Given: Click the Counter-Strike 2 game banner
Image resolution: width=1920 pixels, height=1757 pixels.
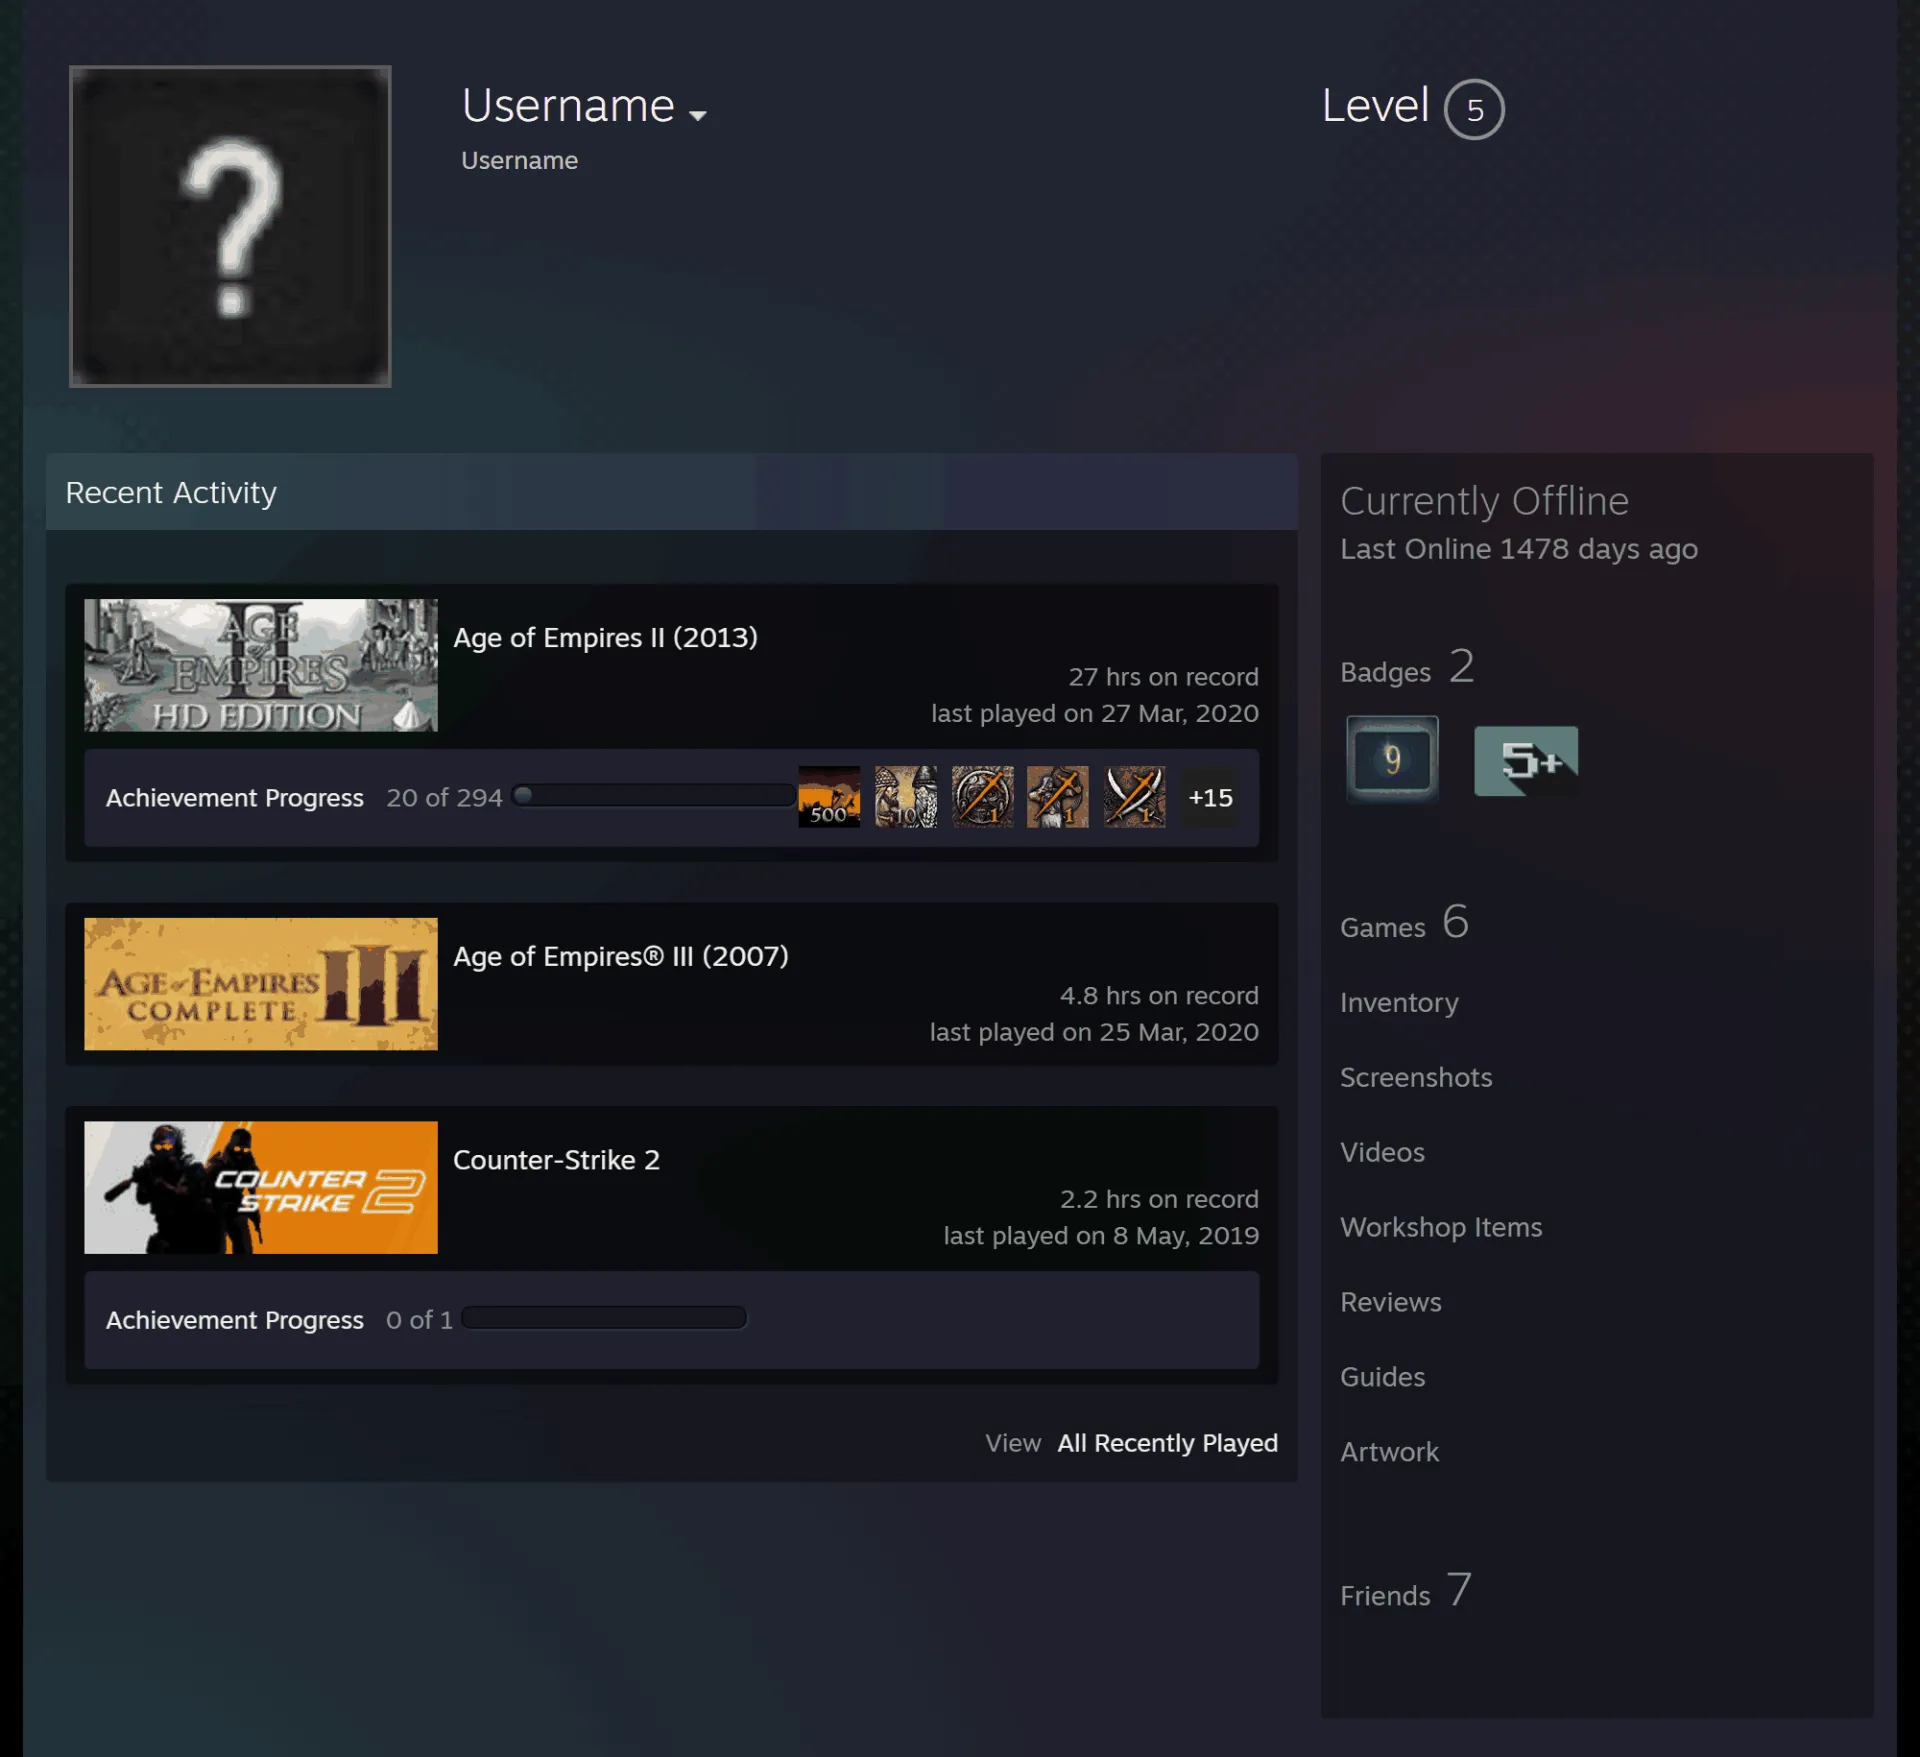Looking at the screenshot, I should coord(261,1187).
